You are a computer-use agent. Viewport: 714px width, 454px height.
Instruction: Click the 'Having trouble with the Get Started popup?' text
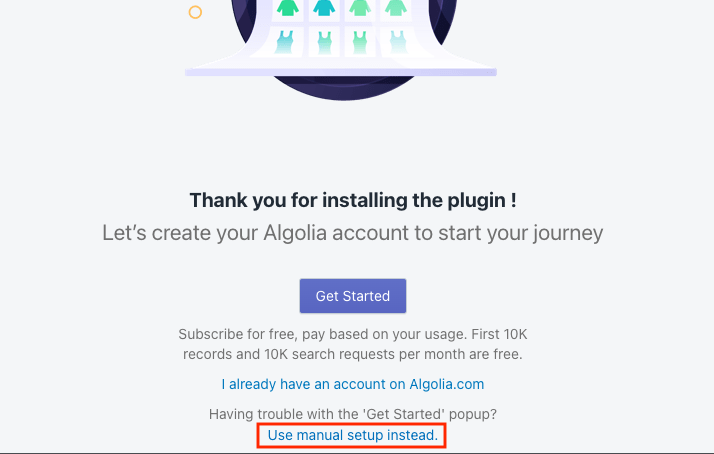(352, 414)
